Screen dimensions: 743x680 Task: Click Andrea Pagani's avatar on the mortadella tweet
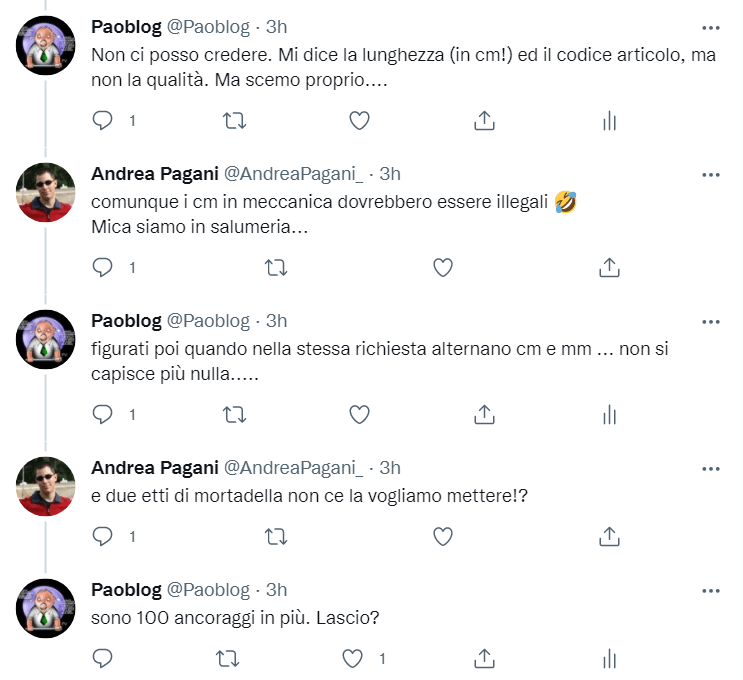tap(47, 486)
